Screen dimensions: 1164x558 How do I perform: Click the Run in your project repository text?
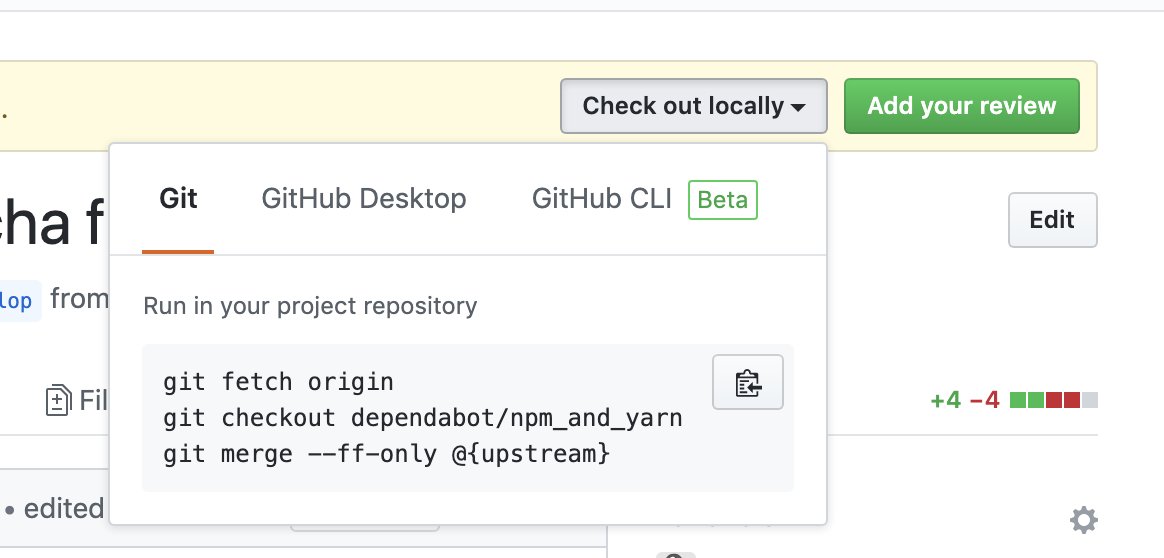tap(310, 306)
